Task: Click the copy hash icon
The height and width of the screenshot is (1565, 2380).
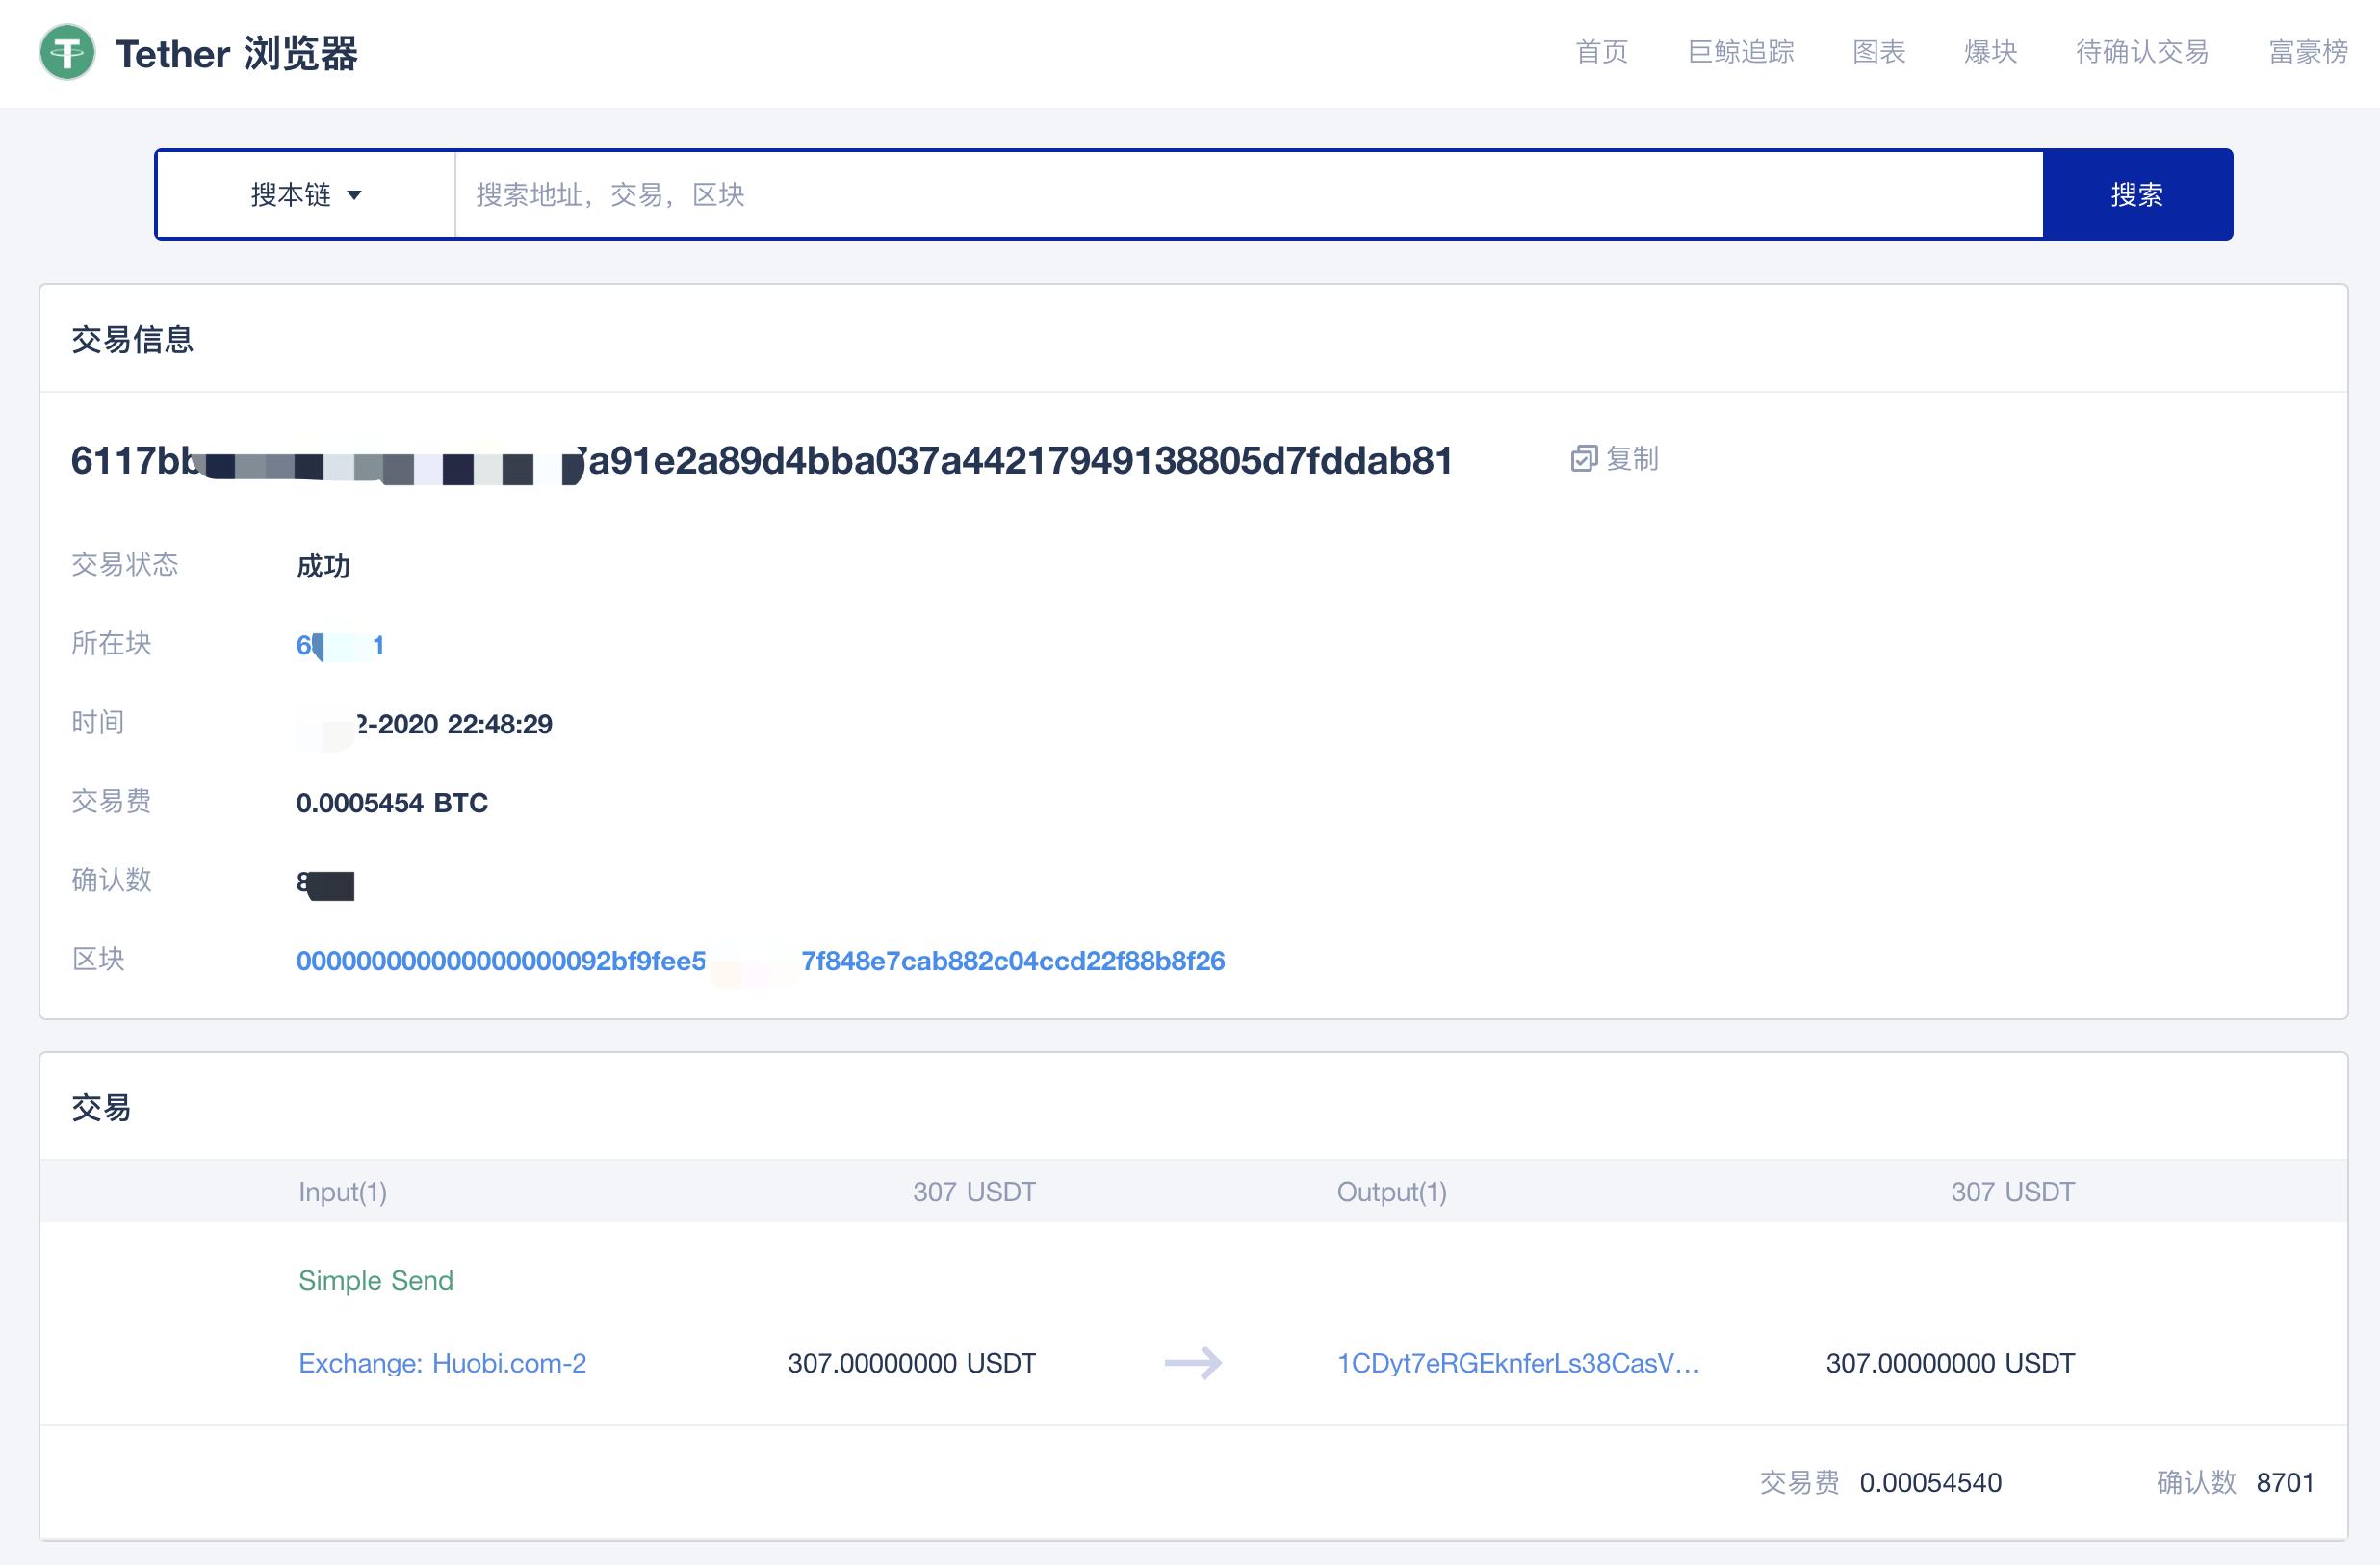Action: tap(1583, 459)
